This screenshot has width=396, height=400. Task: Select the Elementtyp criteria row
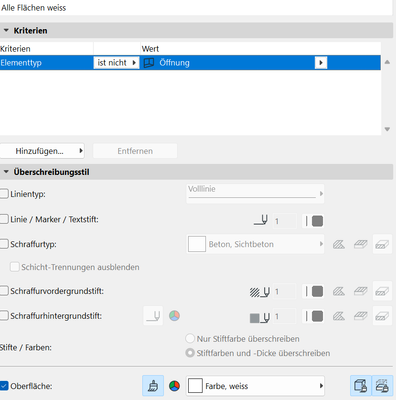coord(190,63)
